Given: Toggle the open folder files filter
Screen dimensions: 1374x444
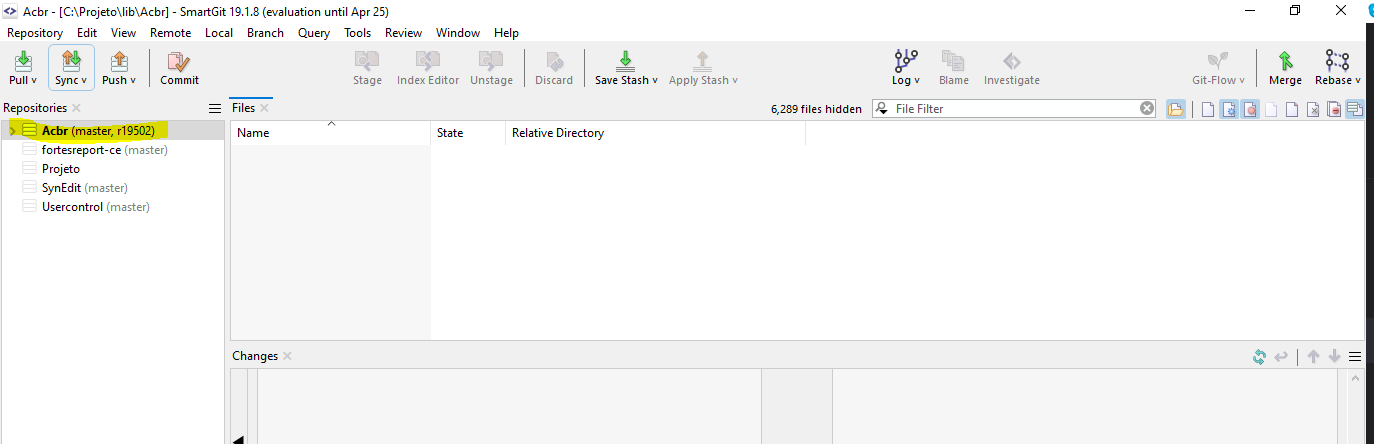Looking at the screenshot, I should click(x=1175, y=109).
